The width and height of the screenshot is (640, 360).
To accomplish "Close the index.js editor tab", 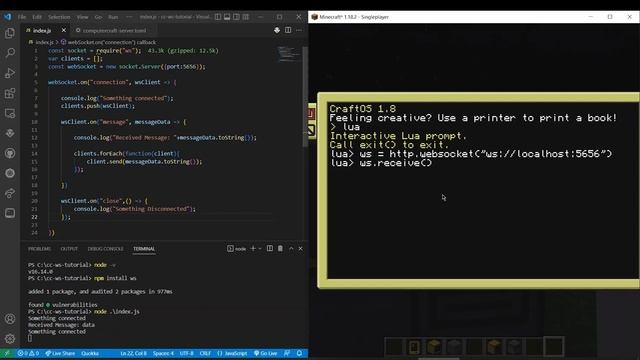I will [x=64, y=30].
